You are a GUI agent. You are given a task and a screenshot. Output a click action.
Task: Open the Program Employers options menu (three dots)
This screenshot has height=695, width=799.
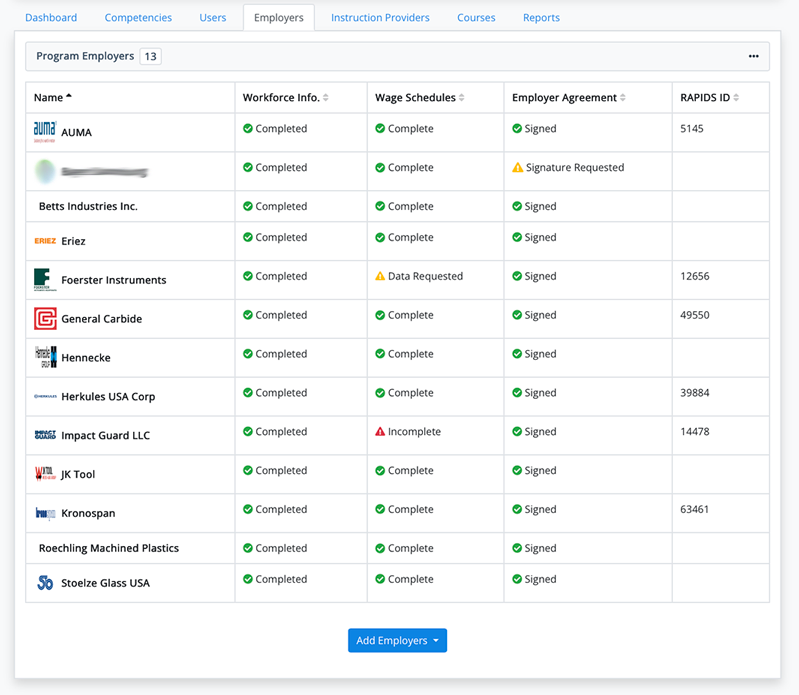(754, 56)
